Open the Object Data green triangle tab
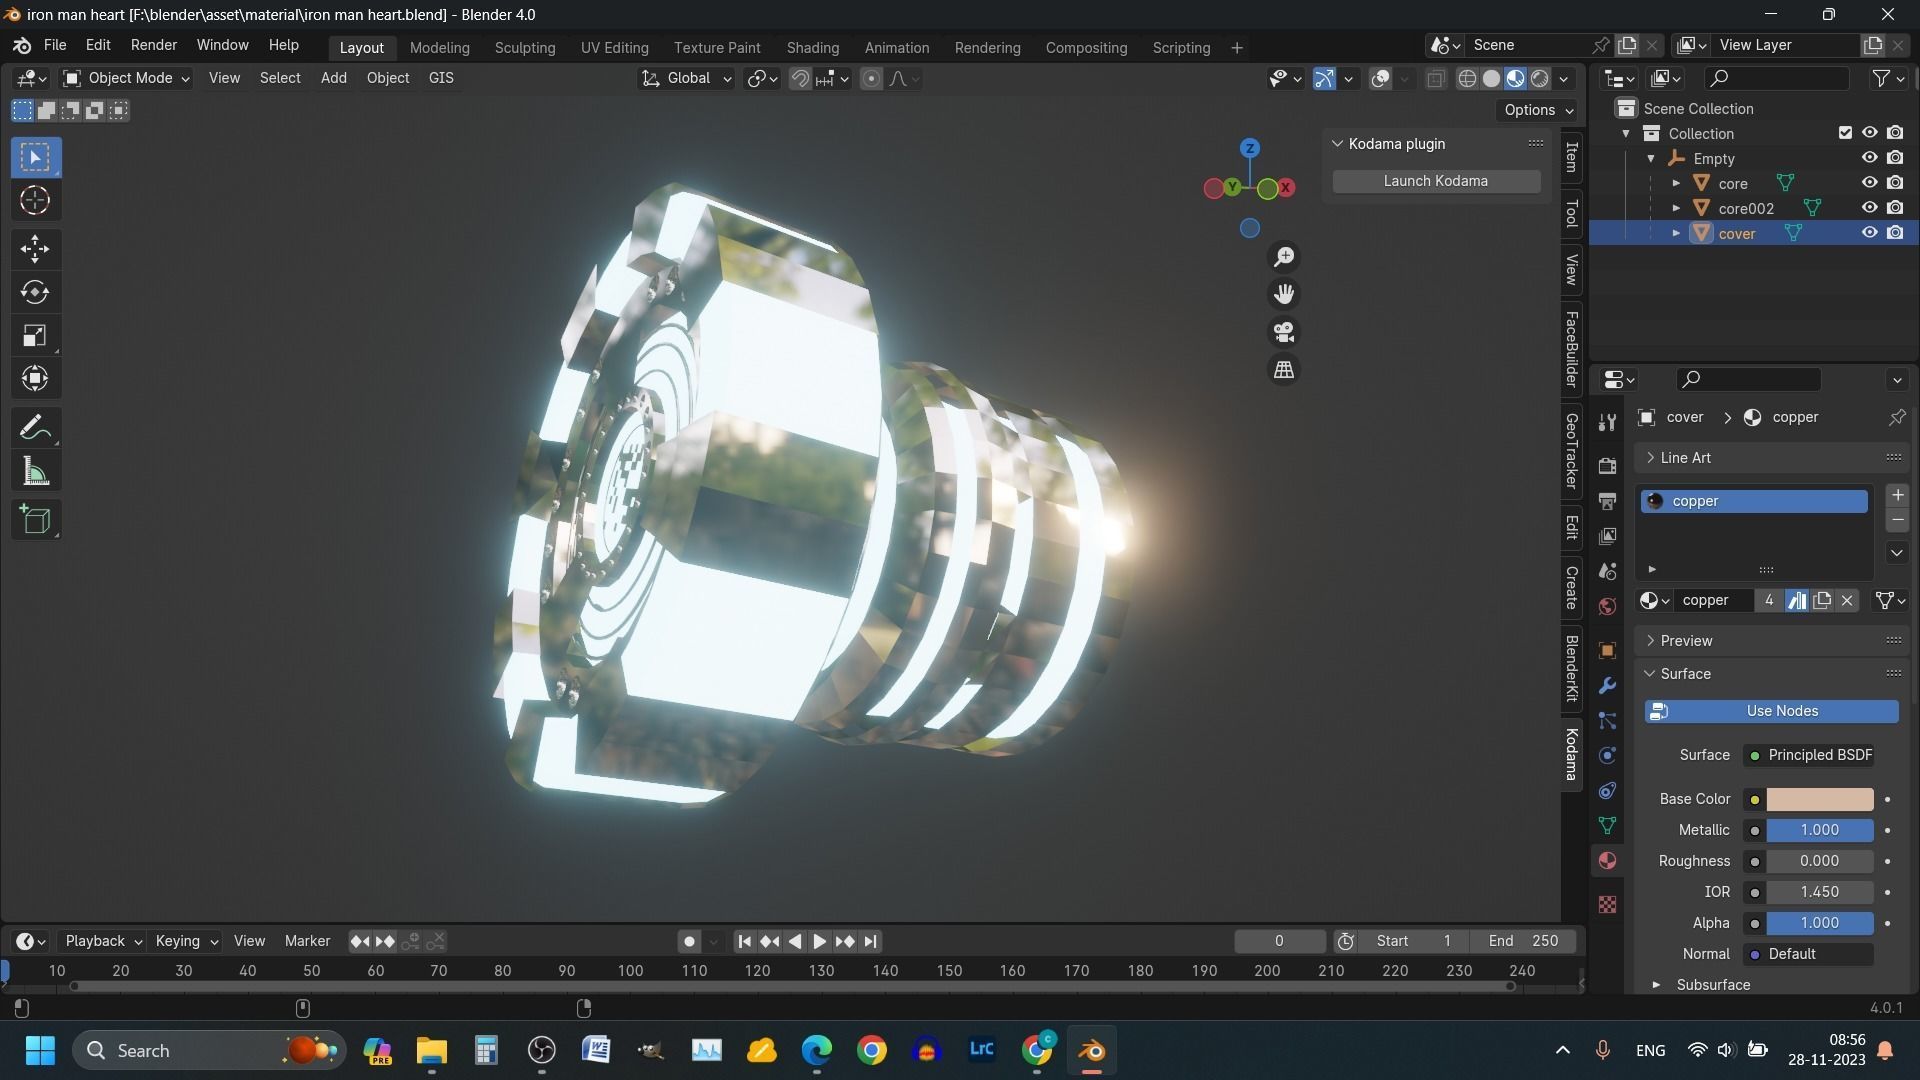Screen dimensions: 1920x1080 coord(1607,826)
